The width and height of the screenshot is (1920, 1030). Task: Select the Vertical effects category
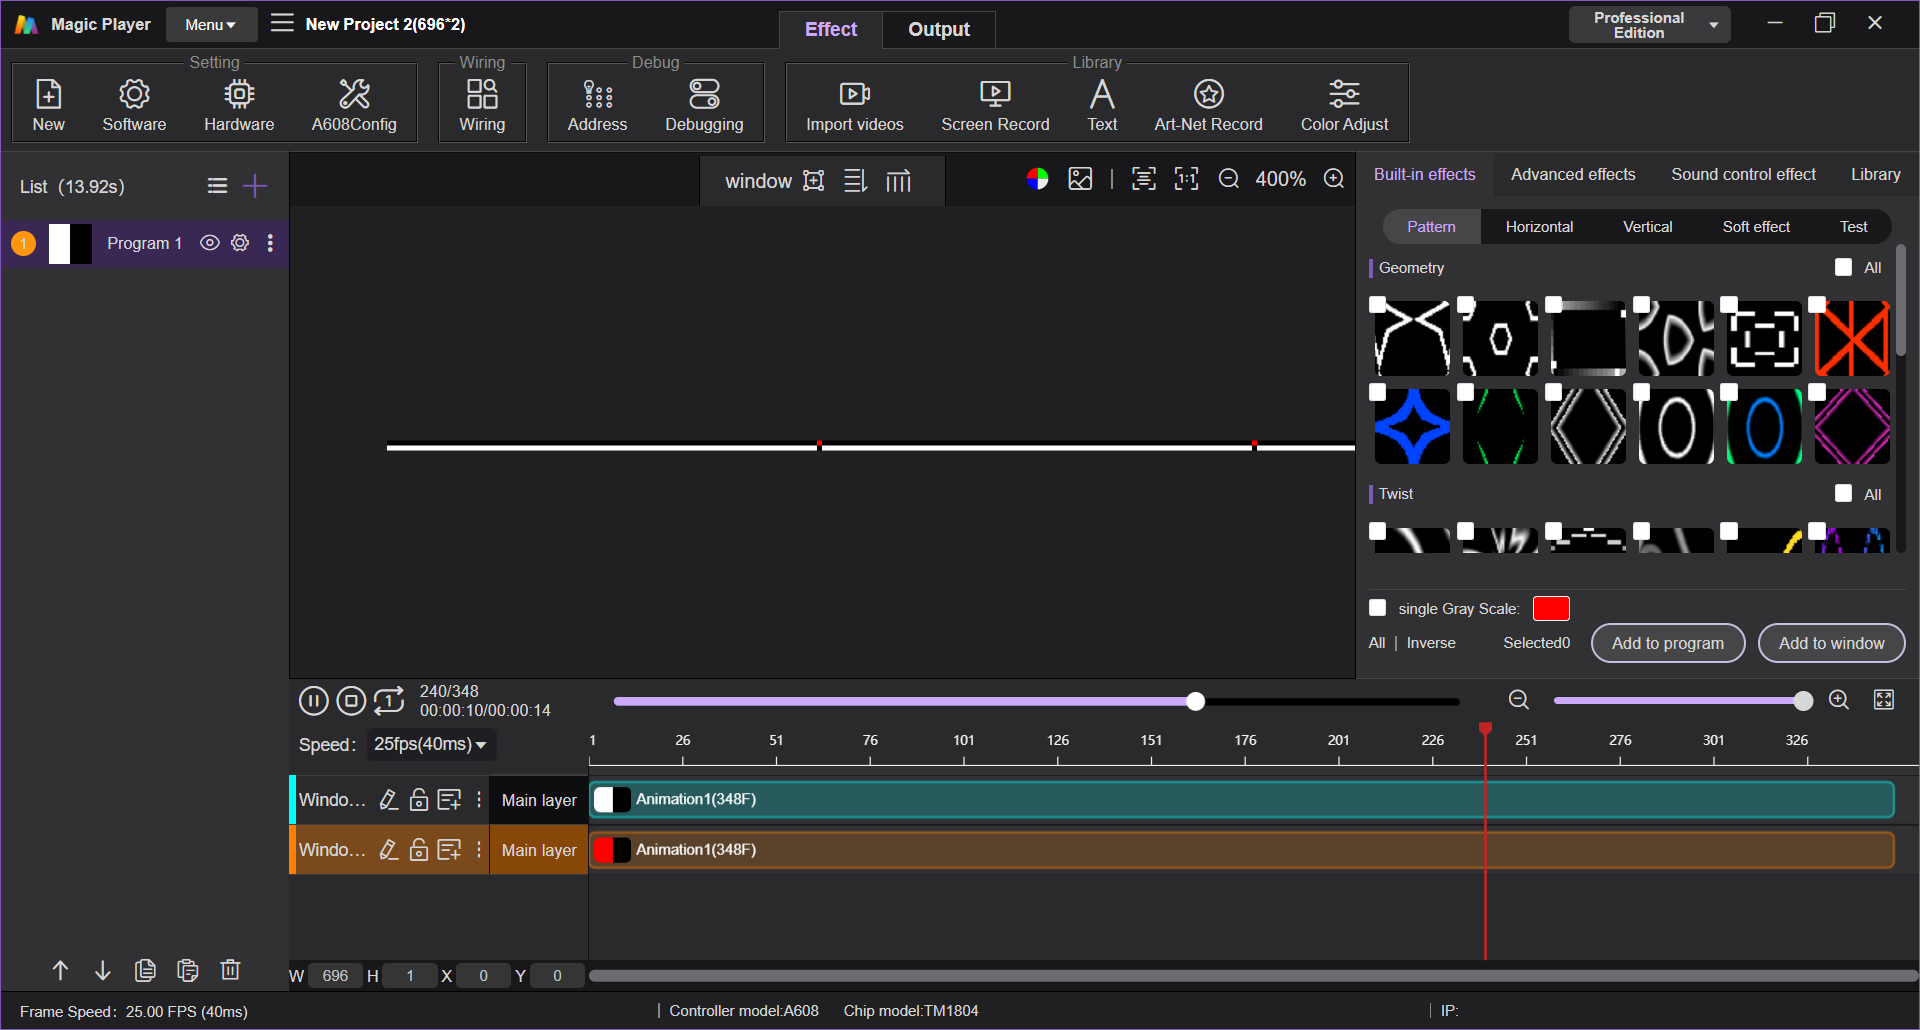[x=1647, y=227]
